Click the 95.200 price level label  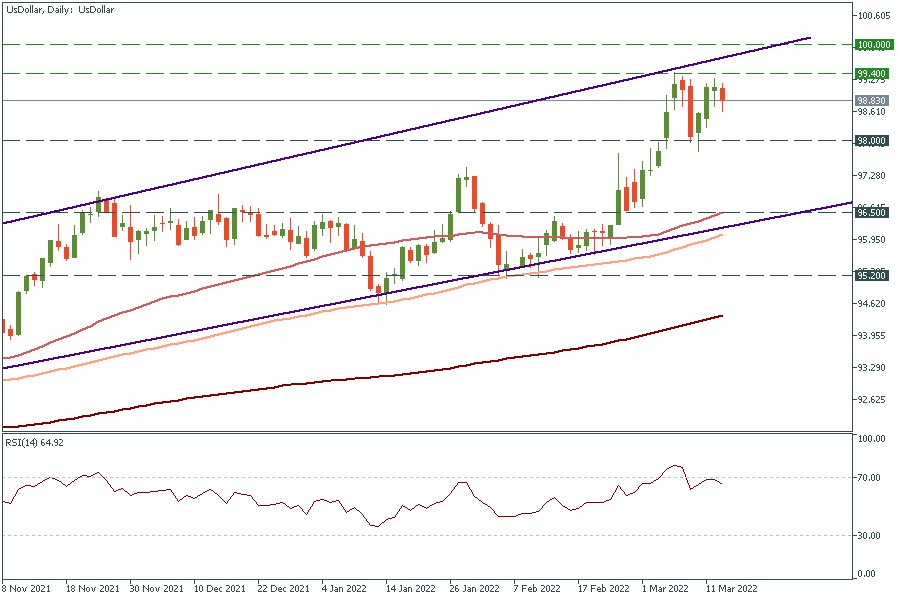pyautogui.click(x=872, y=275)
